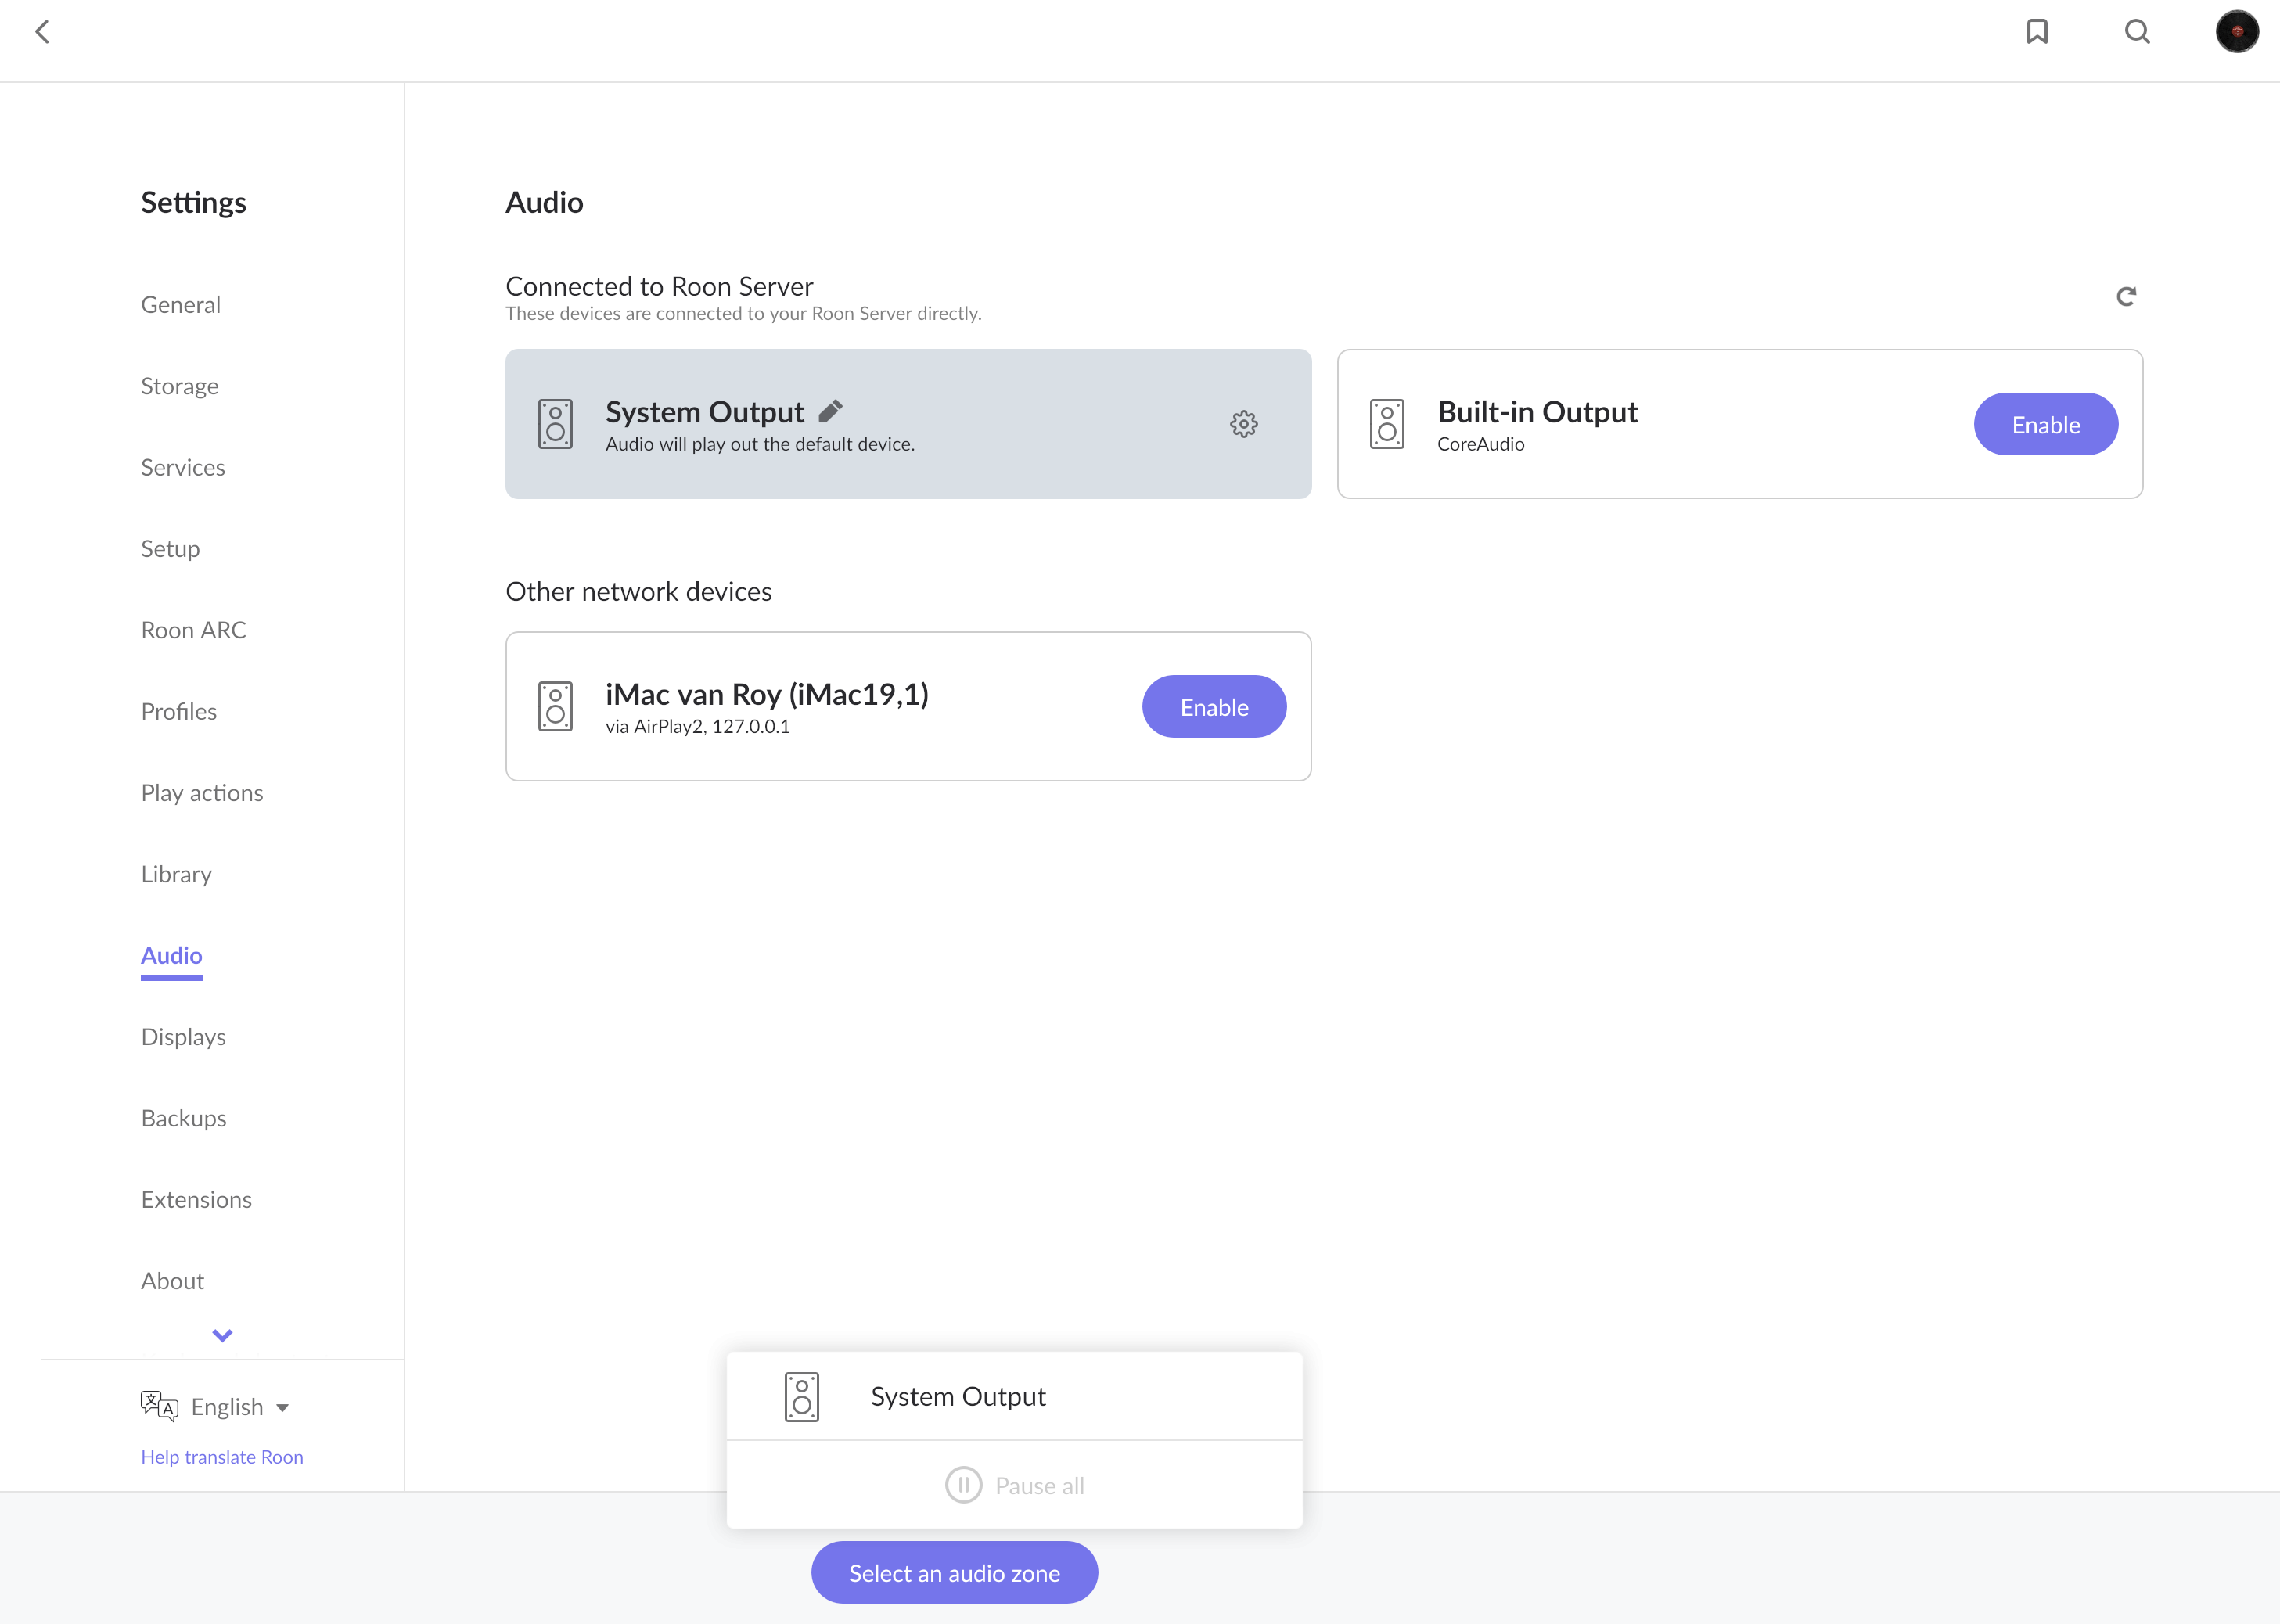Click the Audio page heading
Image resolution: width=2280 pixels, height=1624 pixels.
pos(544,202)
